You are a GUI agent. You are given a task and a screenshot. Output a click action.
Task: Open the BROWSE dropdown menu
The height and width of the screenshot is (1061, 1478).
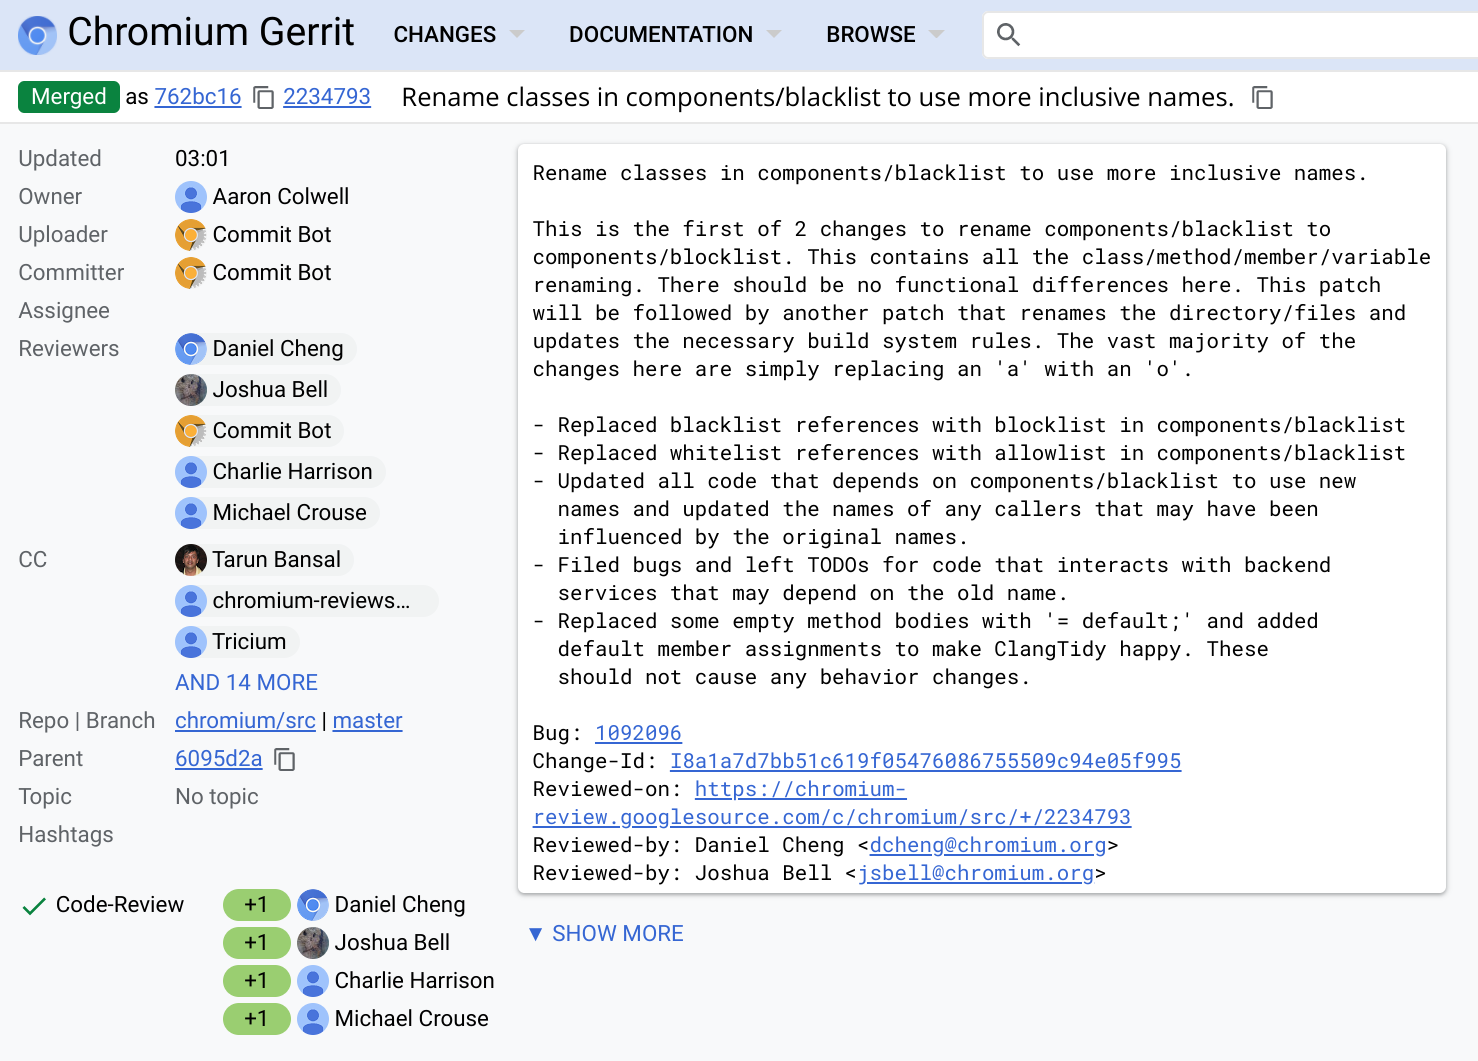pyautogui.click(x=884, y=35)
